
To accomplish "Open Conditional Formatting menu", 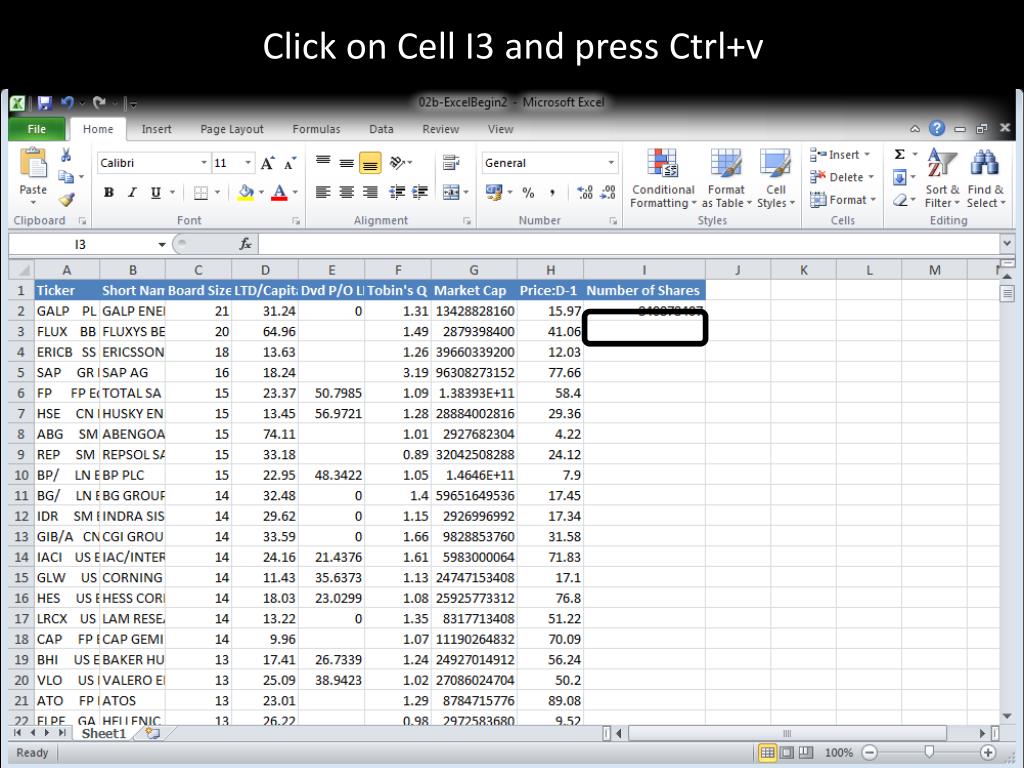I will tap(663, 178).
